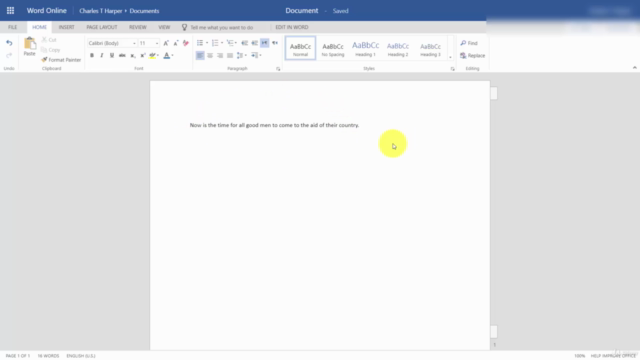Toggle Align Left paragraph alignment
The height and width of the screenshot is (360, 640).
[200, 56]
